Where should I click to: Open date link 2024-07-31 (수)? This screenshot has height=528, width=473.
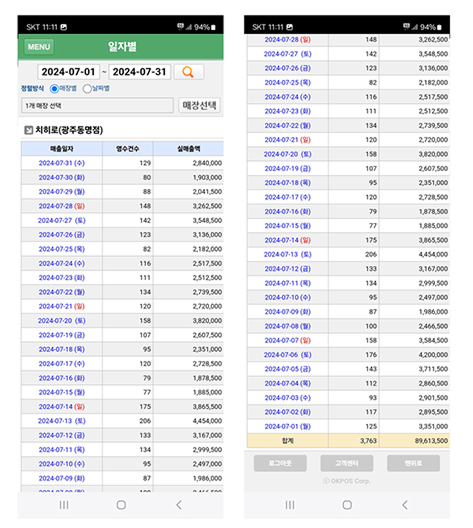pyautogui.click(x=62, y=163)
